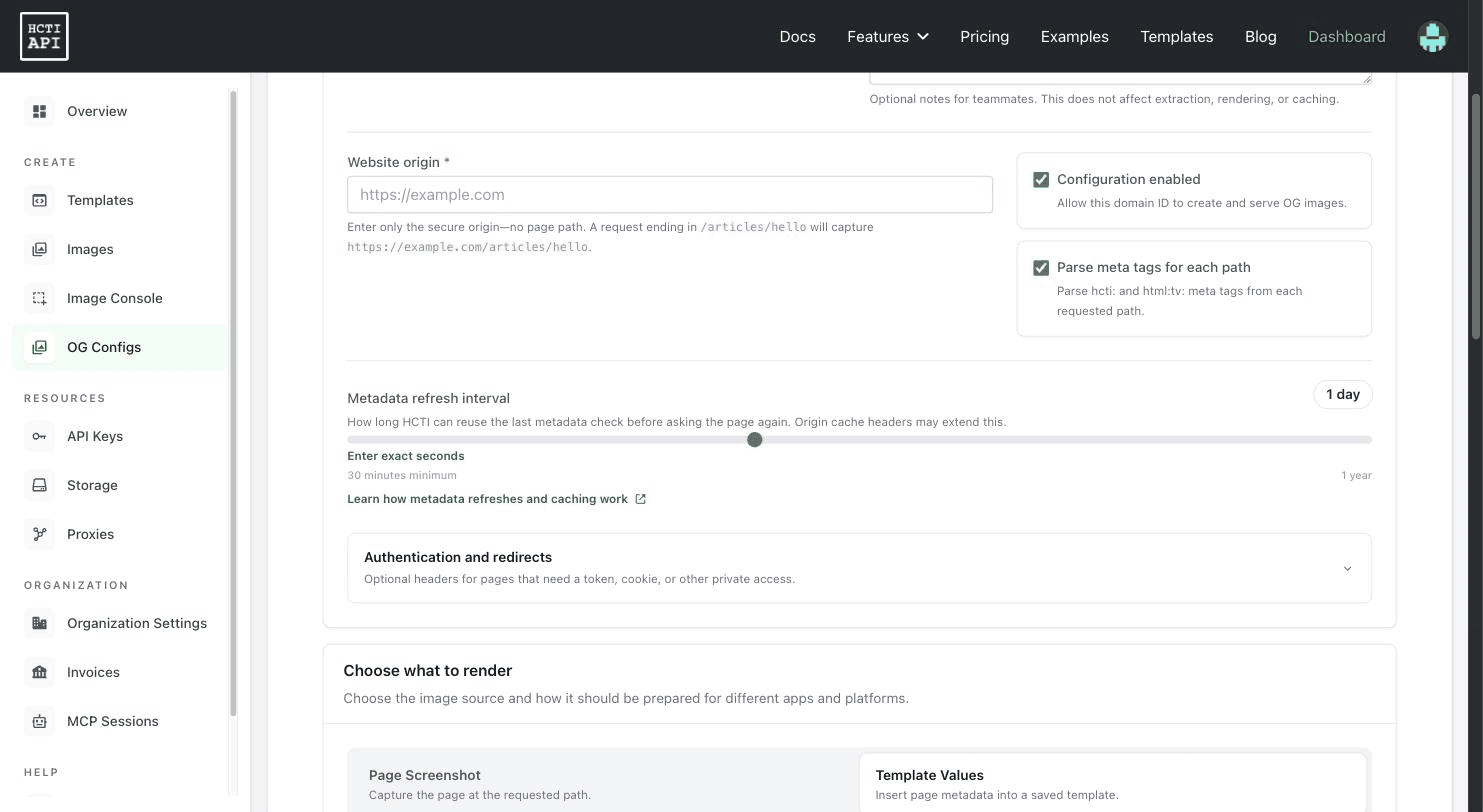Image resolution: width=1483 pixels, height=812 pixels.
Task: Click Enter exact seconds link
Action: tap(405, 456)
